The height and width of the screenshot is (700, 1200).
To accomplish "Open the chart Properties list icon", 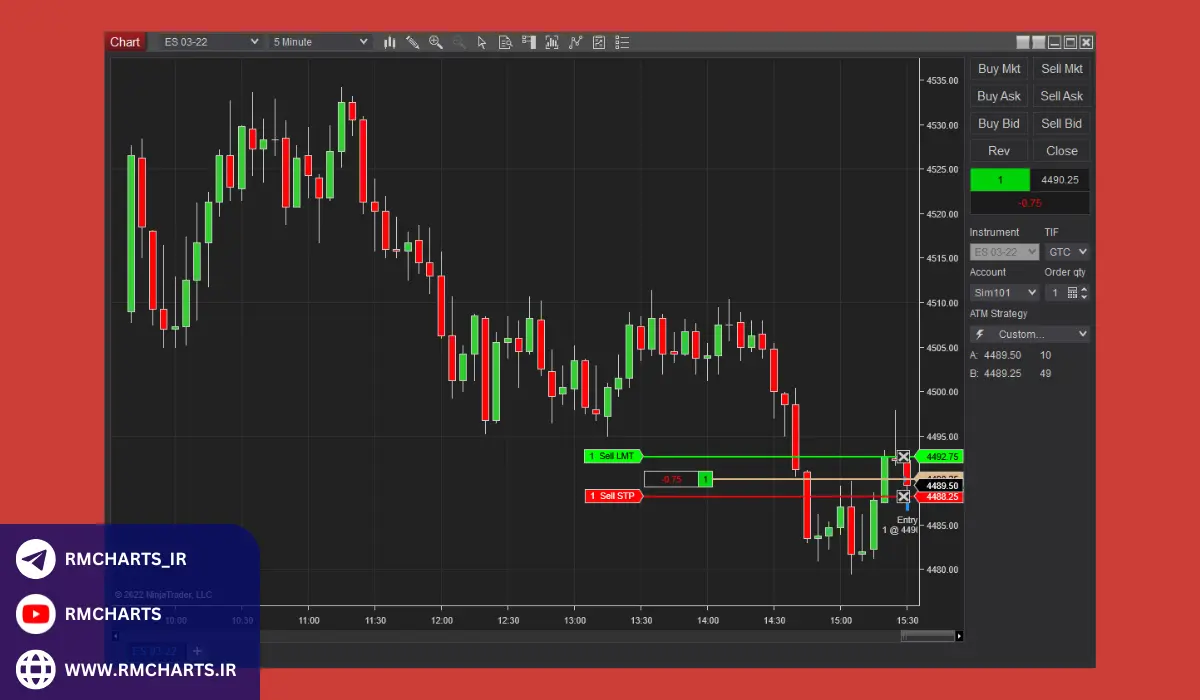I will click(622, 42).
